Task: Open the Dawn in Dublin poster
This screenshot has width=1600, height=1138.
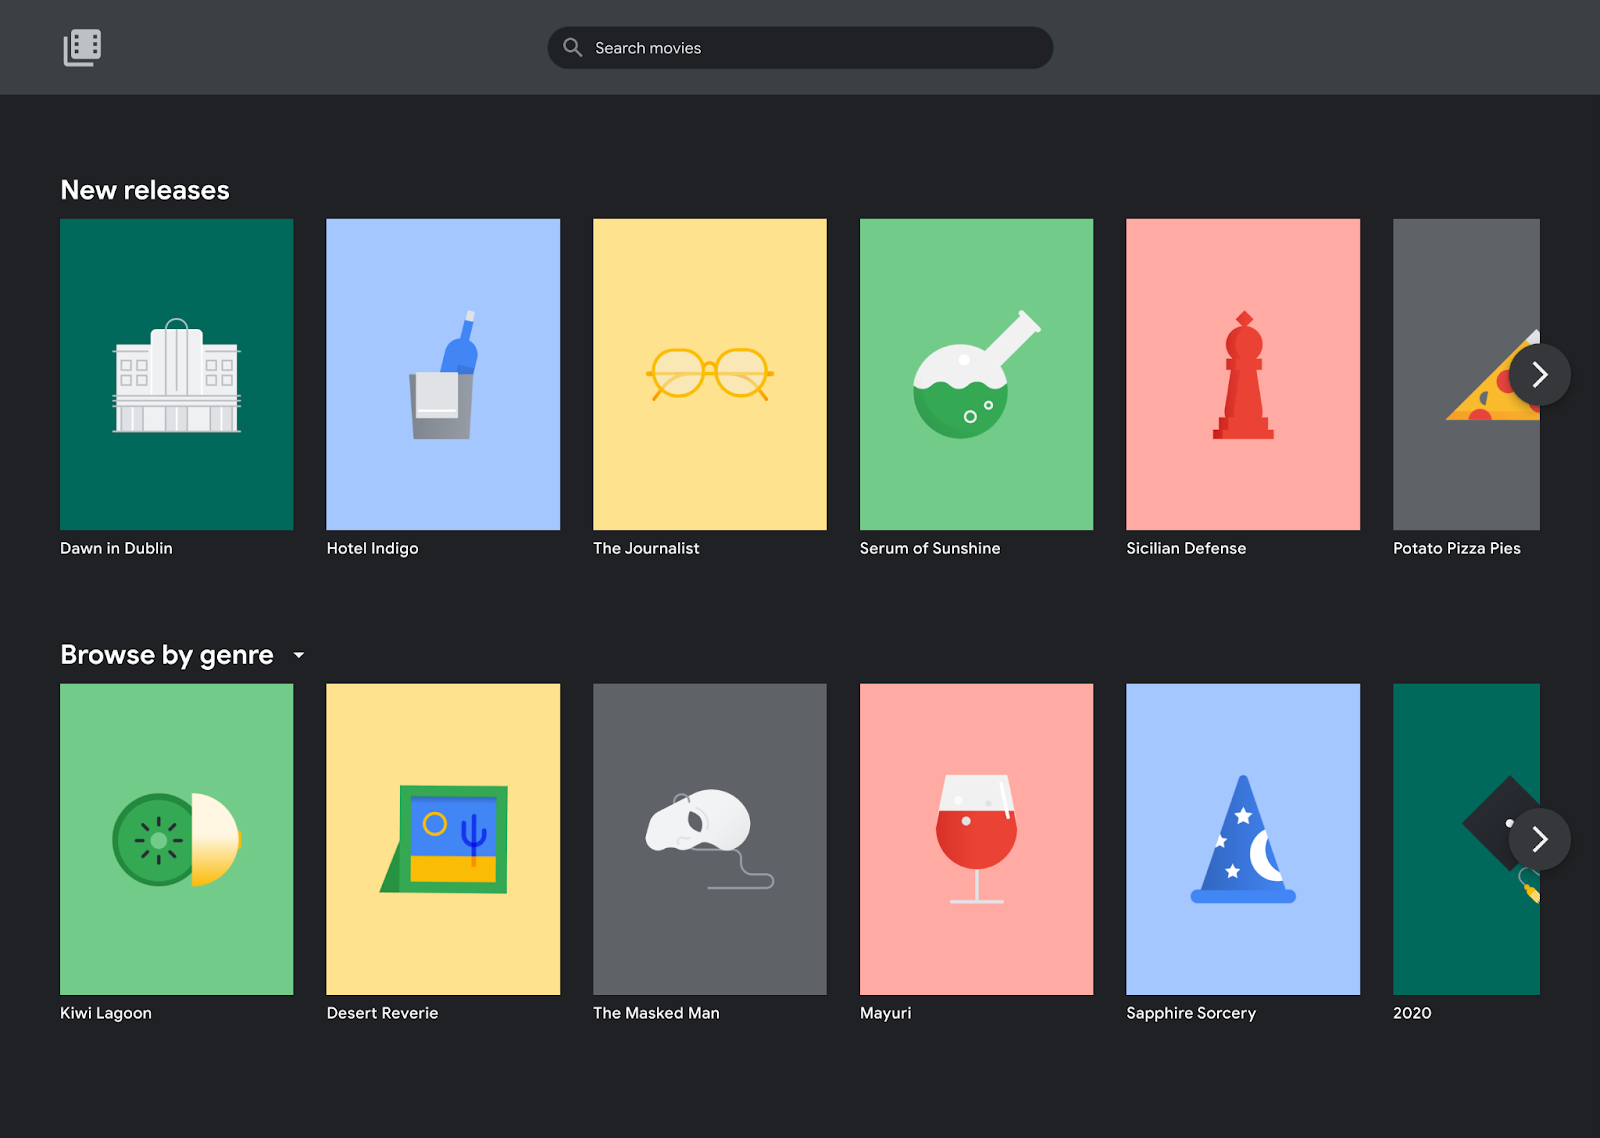Action: pyautogui.click(x=177, y=374)
